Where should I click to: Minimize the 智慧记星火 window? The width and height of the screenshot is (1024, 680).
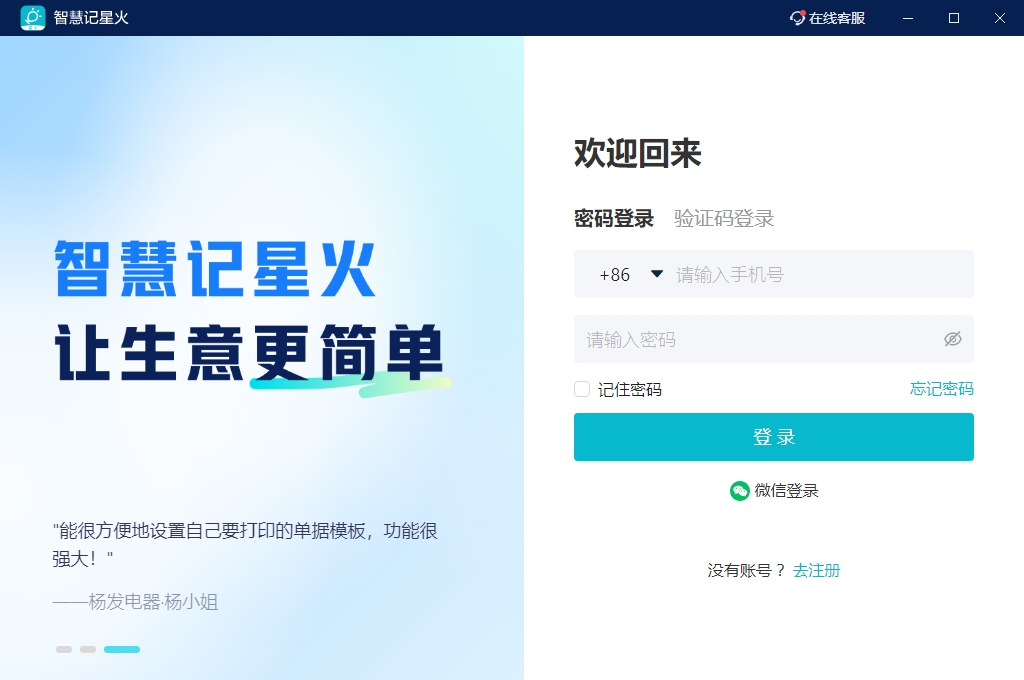point(908,18)
